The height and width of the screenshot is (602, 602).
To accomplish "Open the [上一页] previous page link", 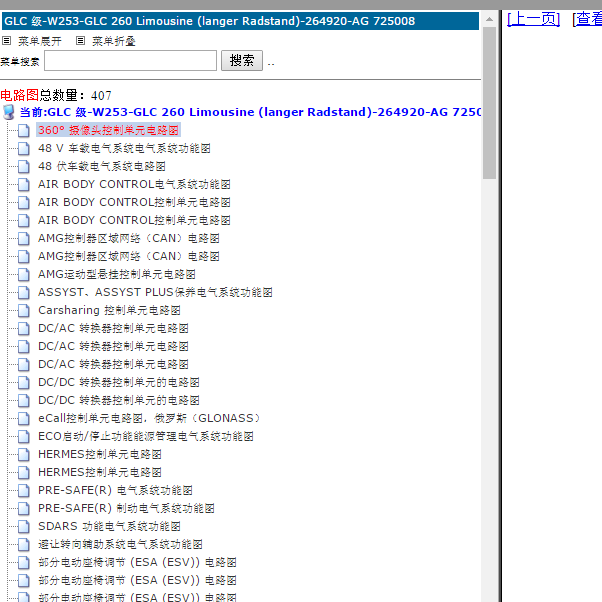I will (x=533, y=18).
